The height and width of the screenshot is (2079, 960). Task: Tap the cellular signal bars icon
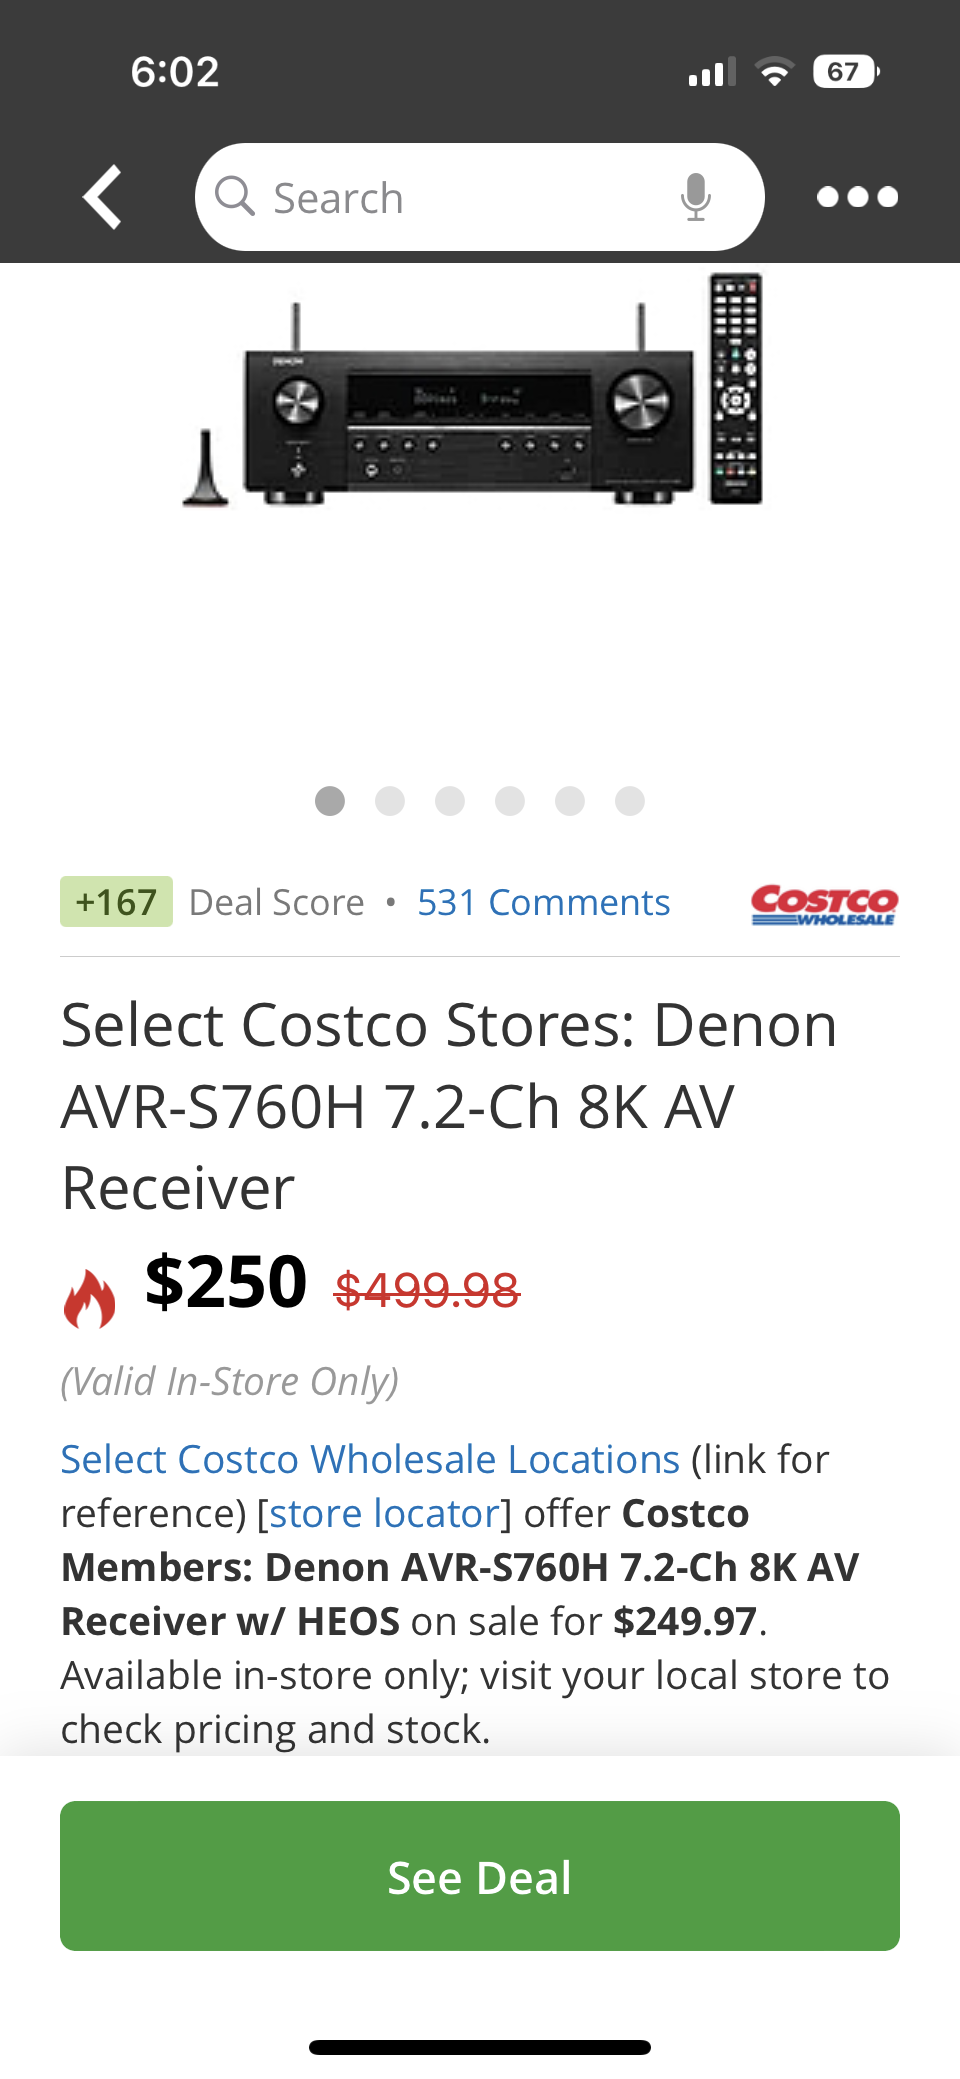pyautogui.click(x=712, y=73)
